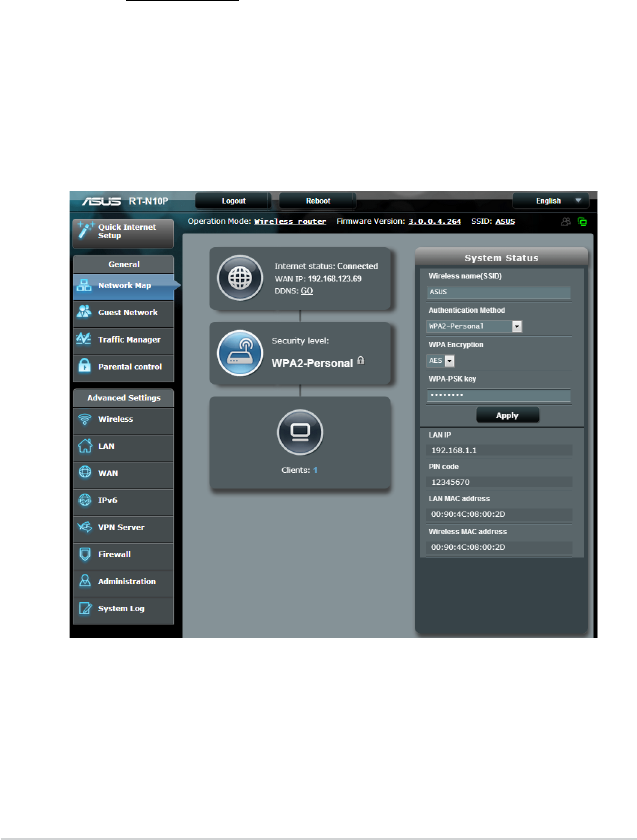The width and height of the screenshot is (637, 840).
Task: Select the wireless router security icon
Action: [x=239, y=352]
